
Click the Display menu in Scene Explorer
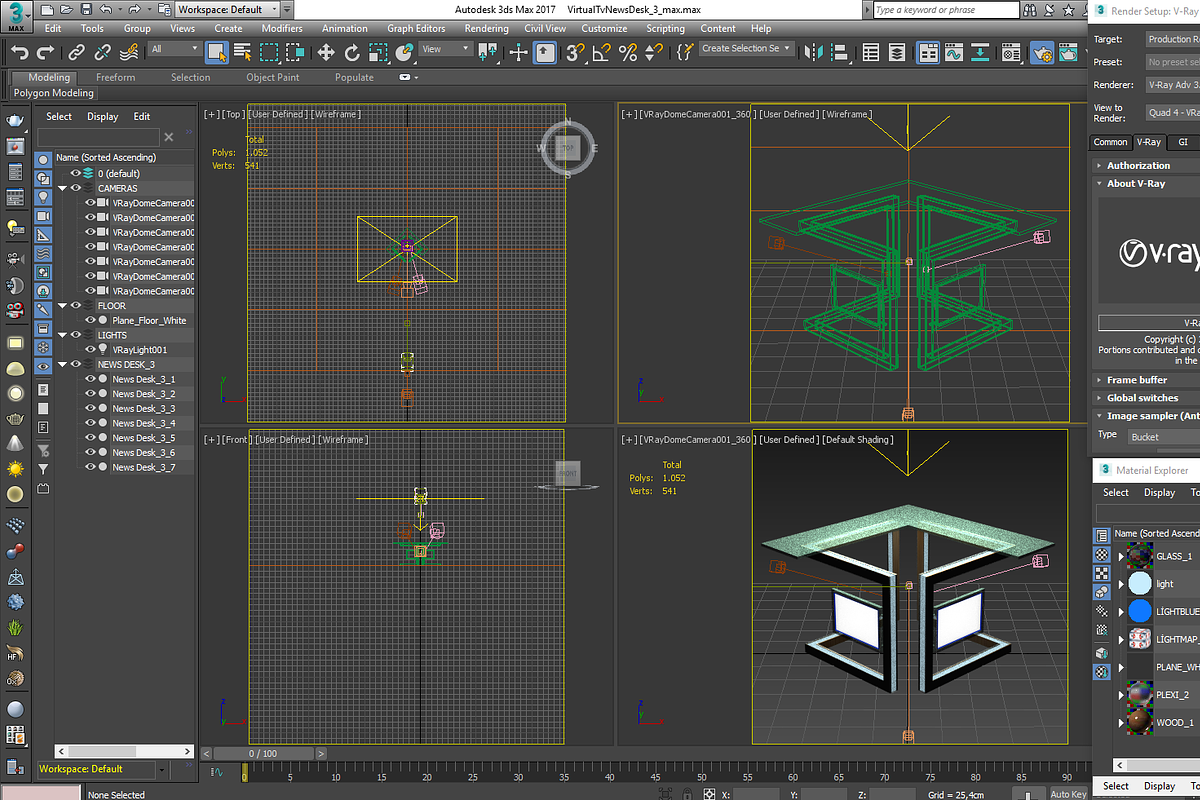[x=102, y=116]
